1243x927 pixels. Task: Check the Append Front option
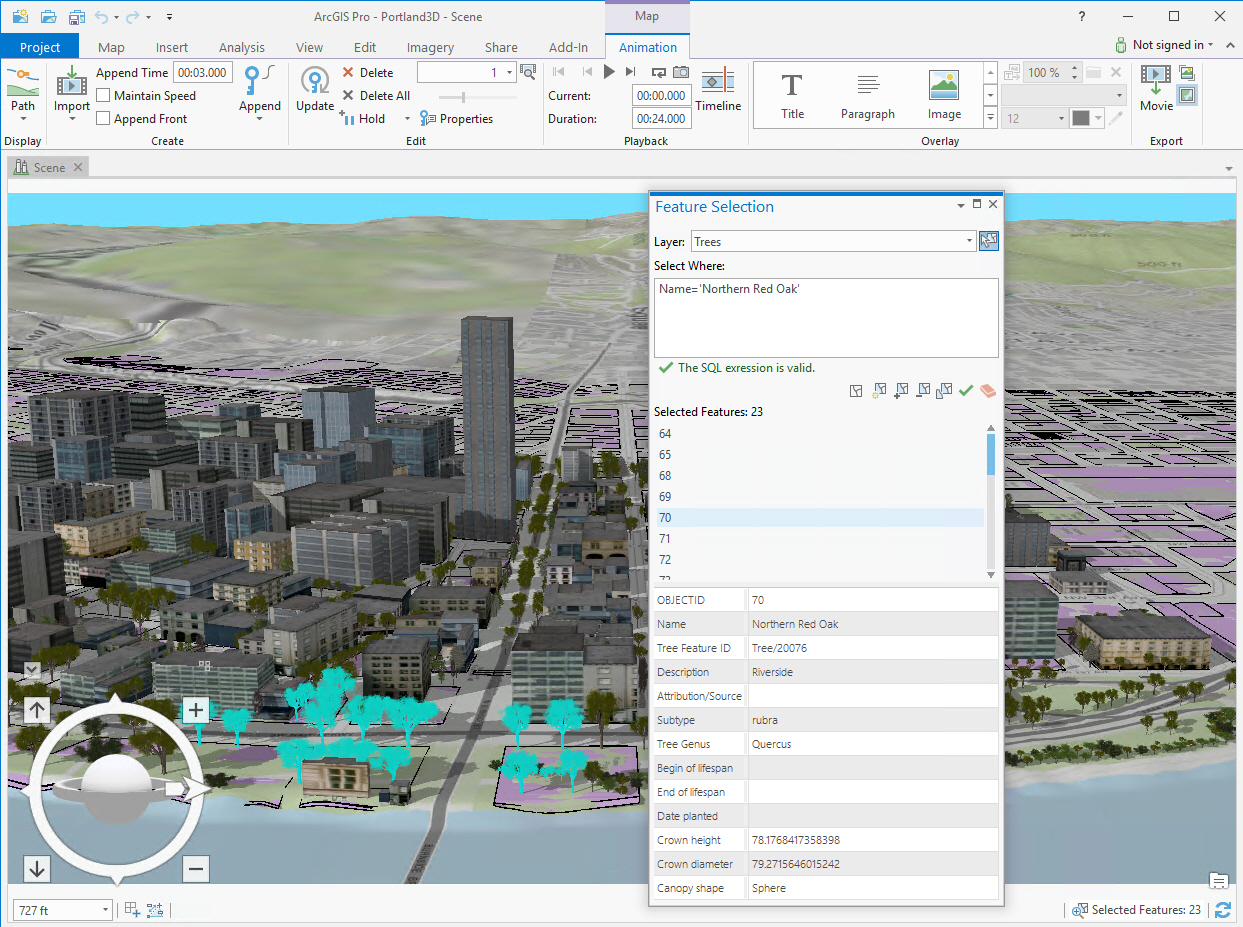pyautogui.click(x=104, y=119)
